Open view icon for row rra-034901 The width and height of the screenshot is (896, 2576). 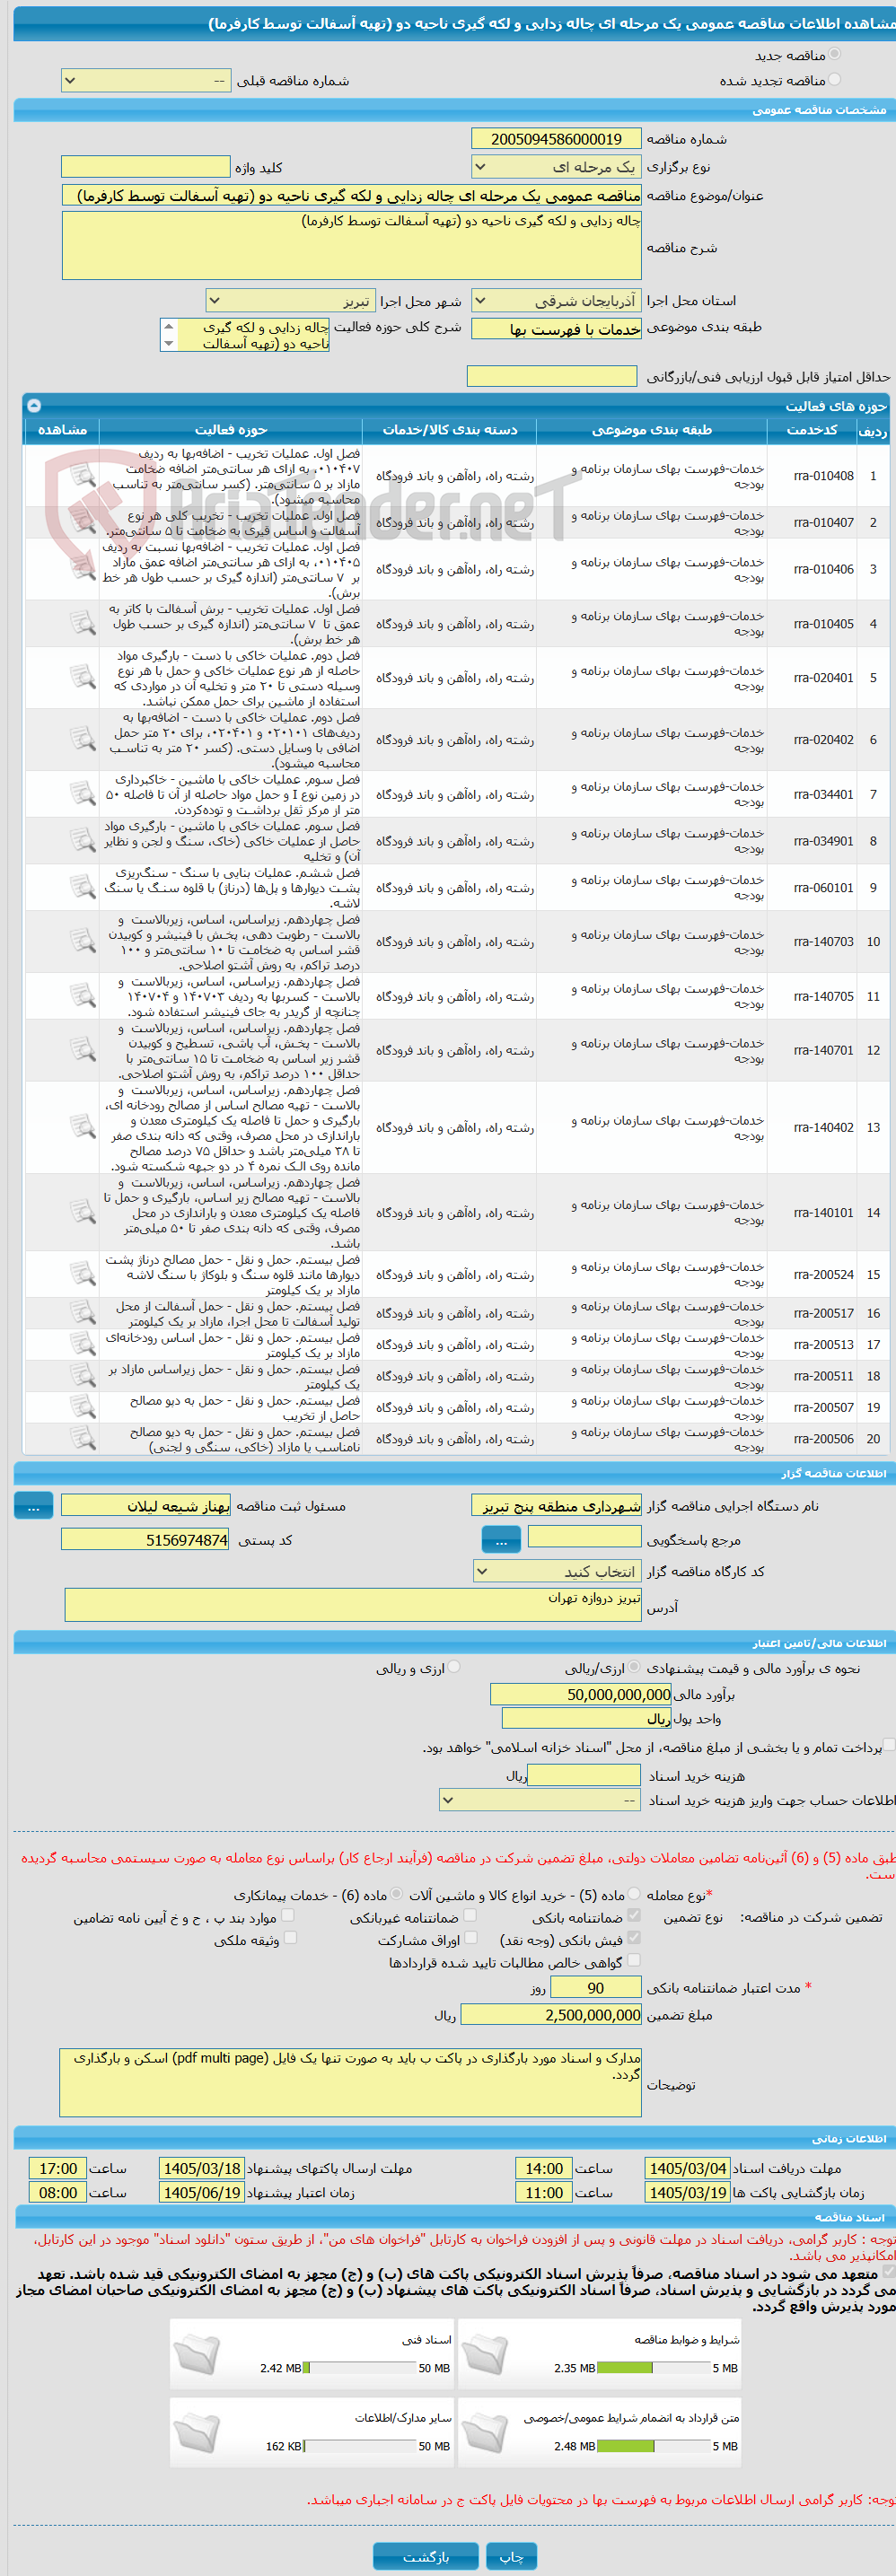[82, 840]
